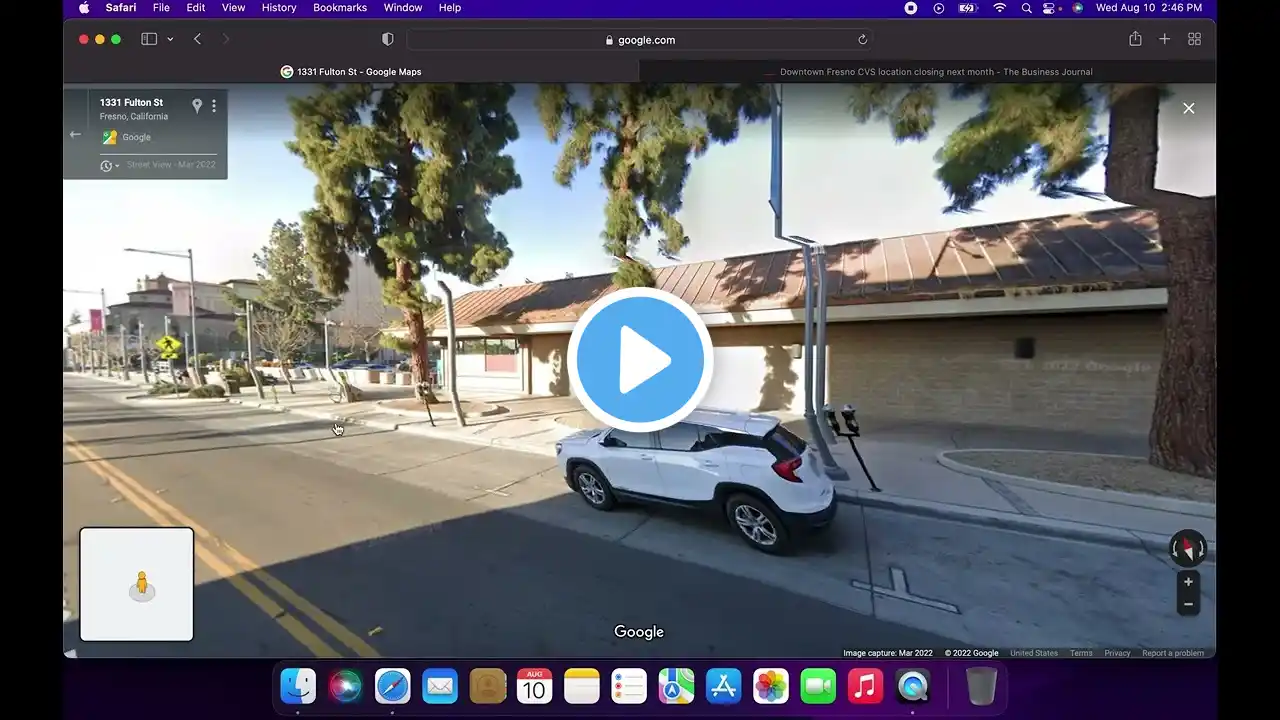Screen dimensions: 1280x720
Task: Open the tab overview grid icon
Action: (1194, 39)
